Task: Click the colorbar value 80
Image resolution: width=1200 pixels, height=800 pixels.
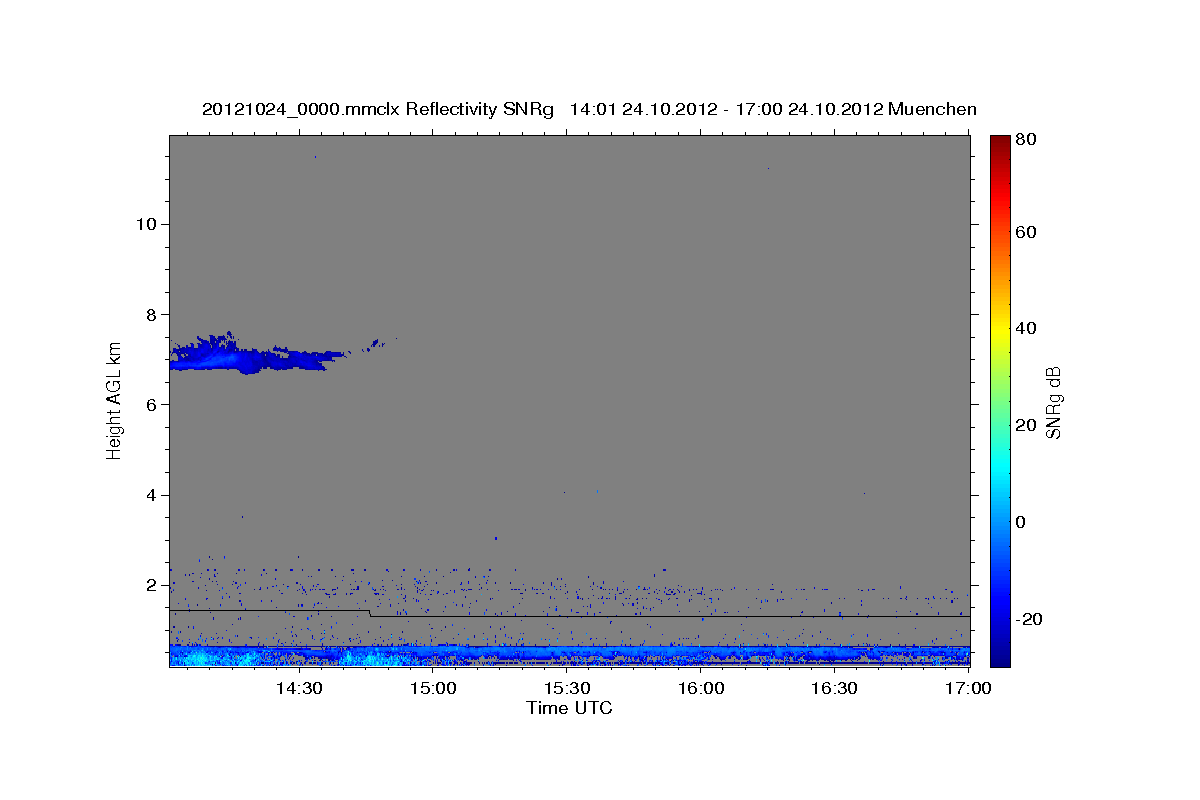Action: (x=1027, y=140)
